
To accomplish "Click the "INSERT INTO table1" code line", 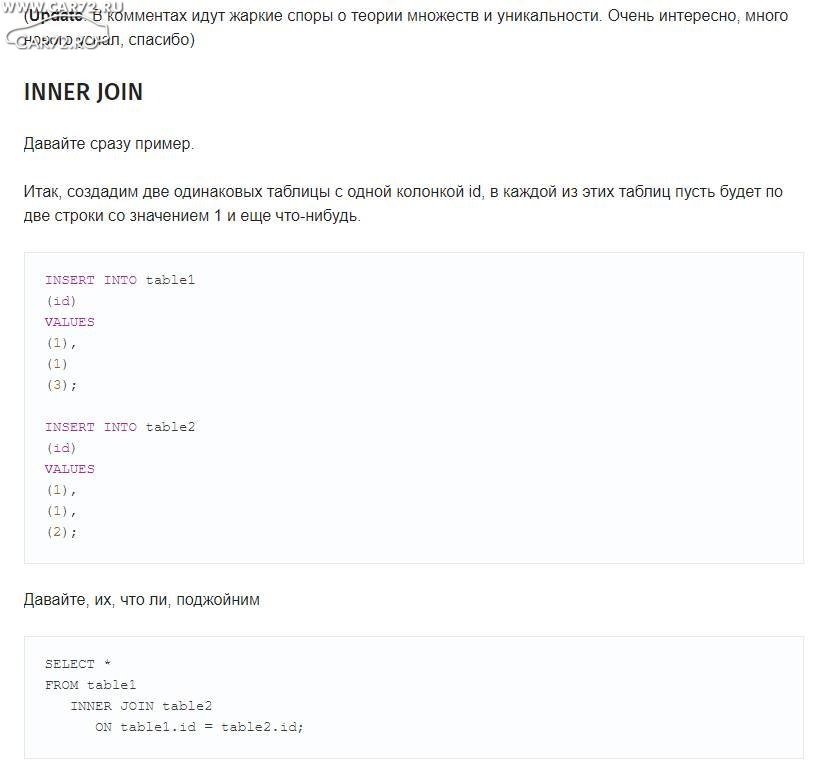I will pos(120,280).
